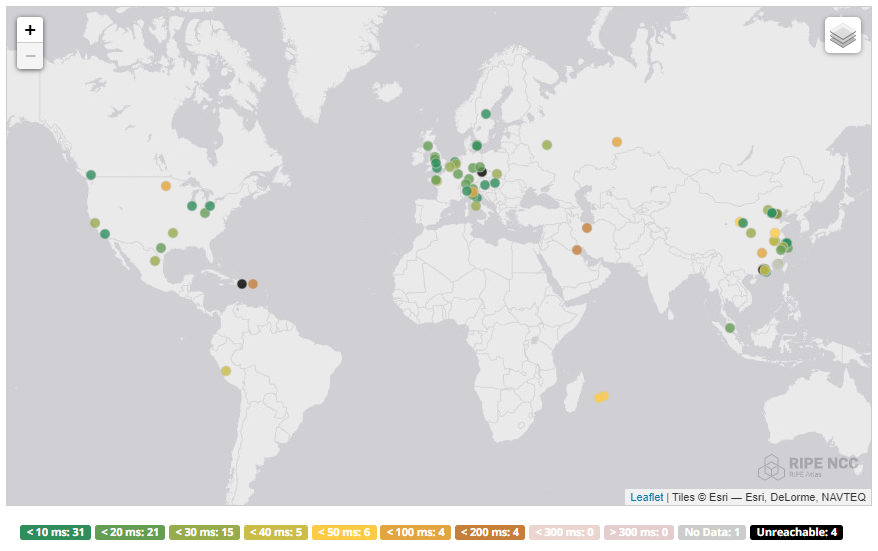Zoom in on the map
The height and width of the screenshot is (551, 878).
(x=30, y=30)
